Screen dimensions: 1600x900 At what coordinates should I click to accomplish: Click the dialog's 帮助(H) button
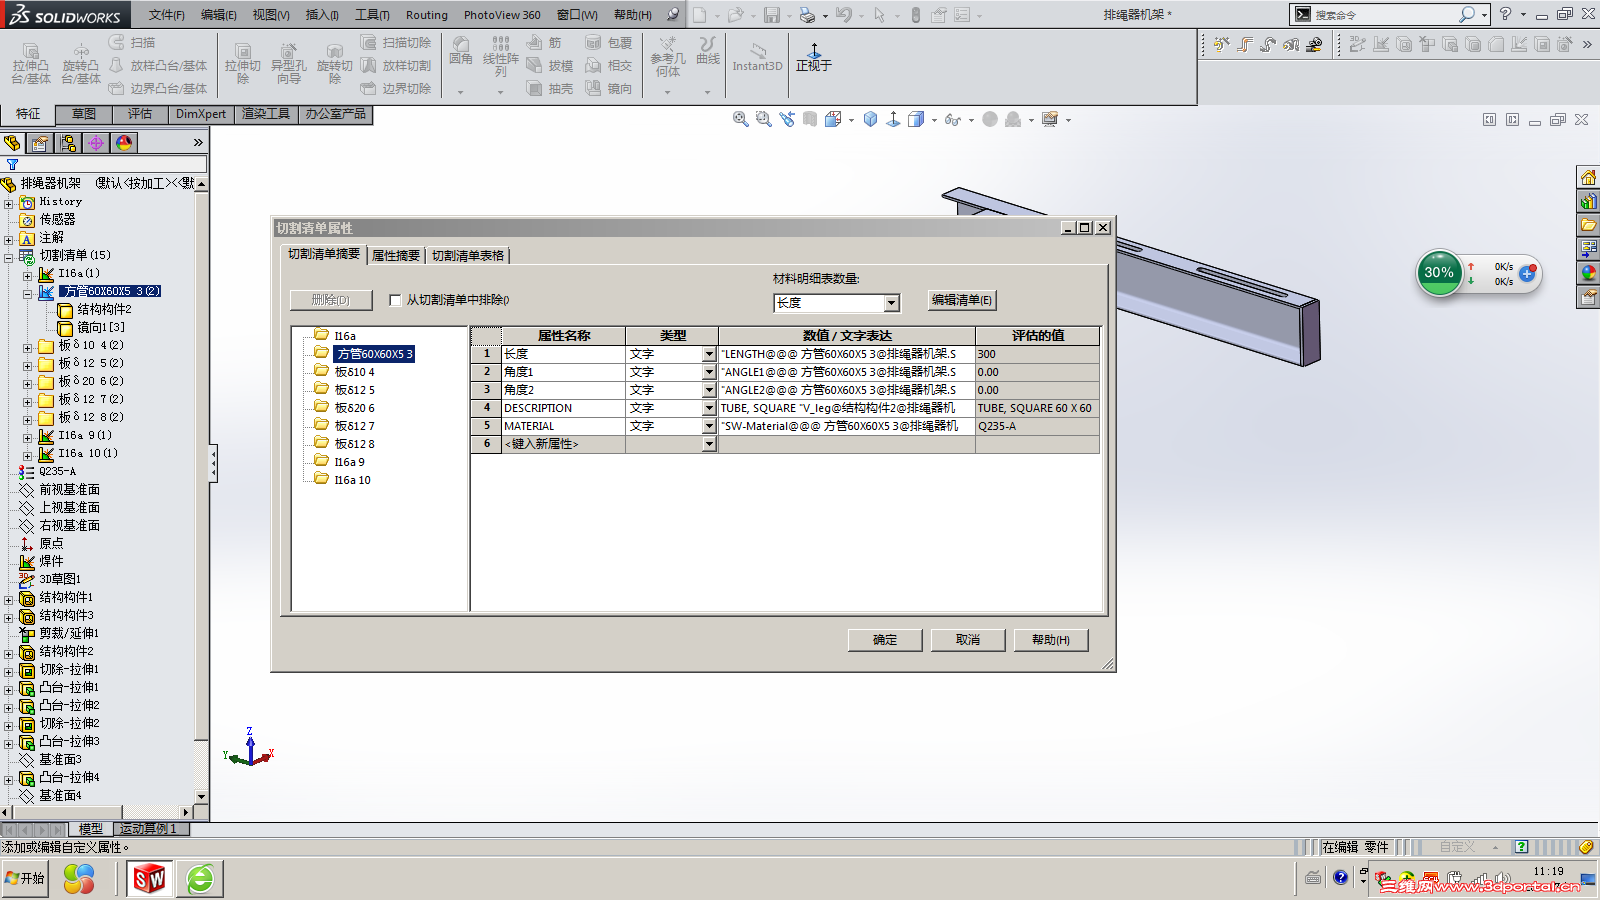pos(1051,640)
